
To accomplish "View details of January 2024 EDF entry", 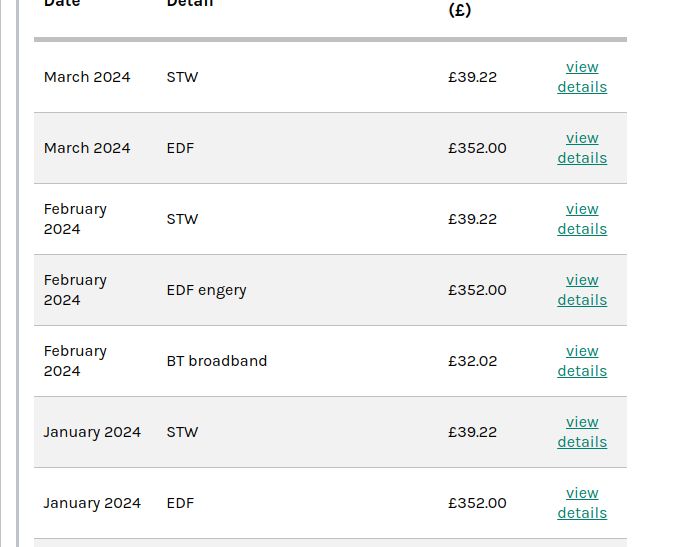I will click(x=582, y=503).
